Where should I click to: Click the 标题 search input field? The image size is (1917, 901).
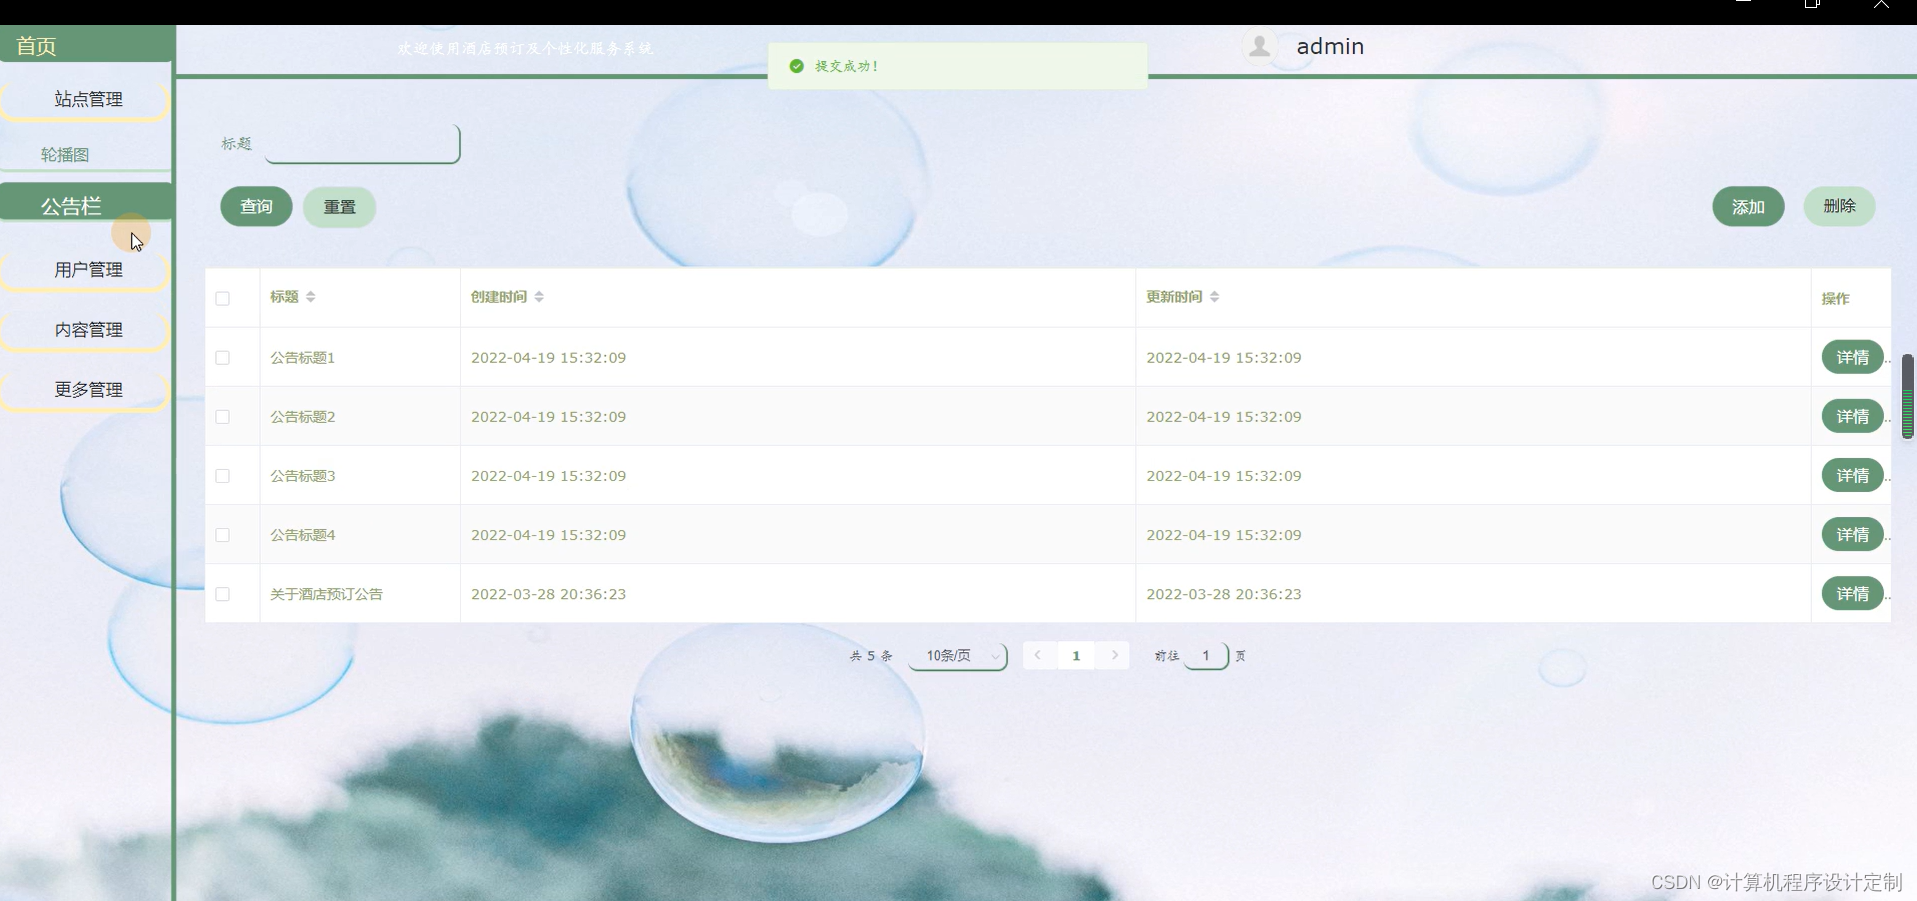coord(362,144)
